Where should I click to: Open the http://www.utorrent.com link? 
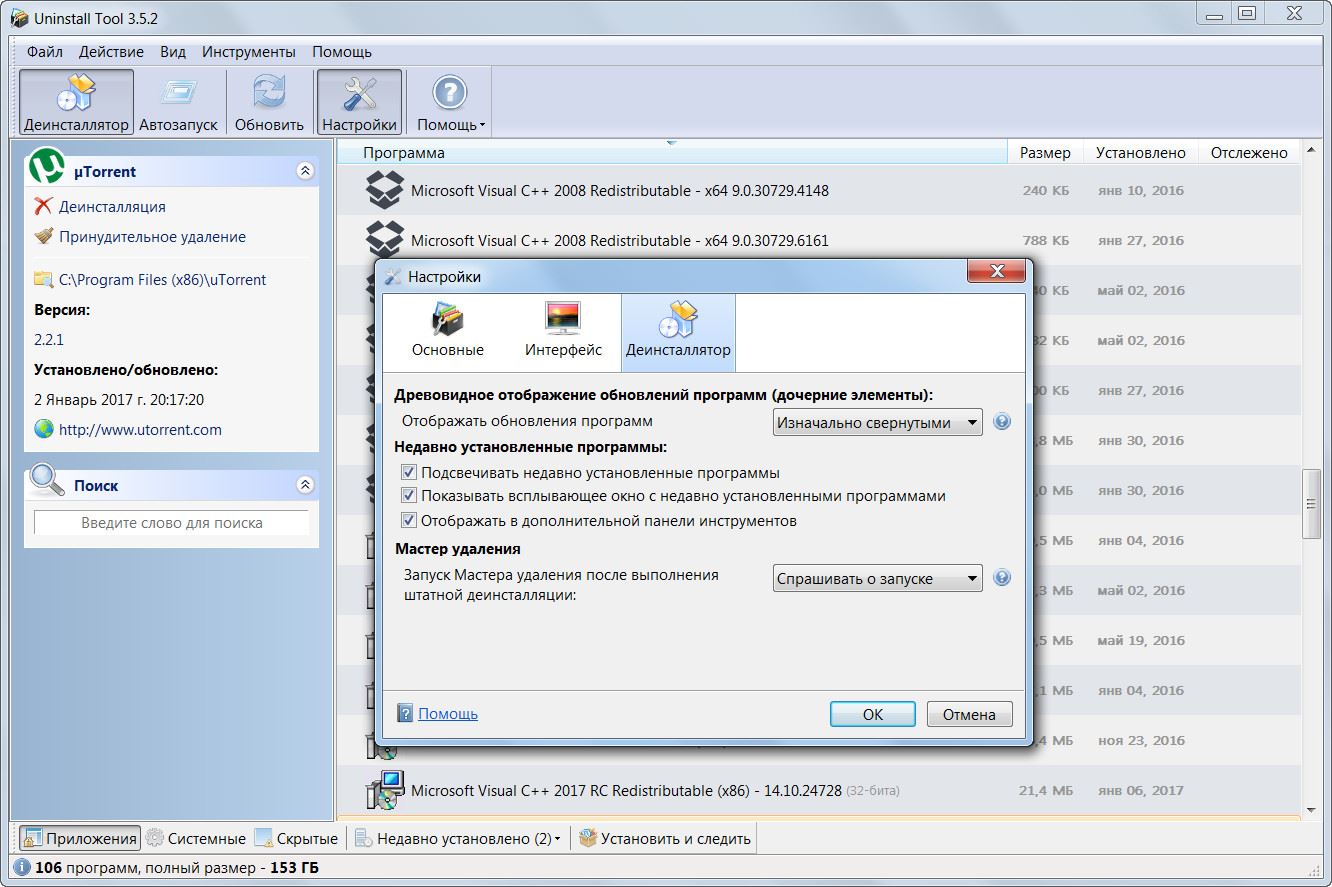point(140,430)
